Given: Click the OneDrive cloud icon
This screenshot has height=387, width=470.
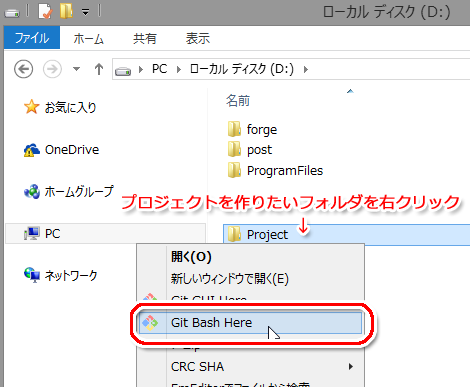Looking at the screenshot, I should coord(31,150).
